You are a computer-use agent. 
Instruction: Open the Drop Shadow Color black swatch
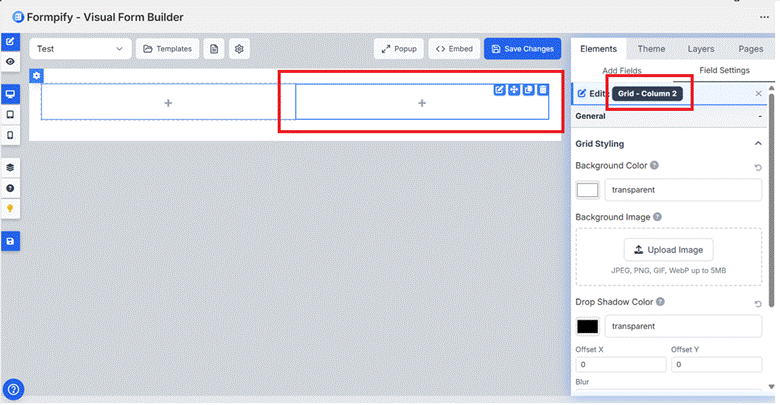[x=587, y=326]
